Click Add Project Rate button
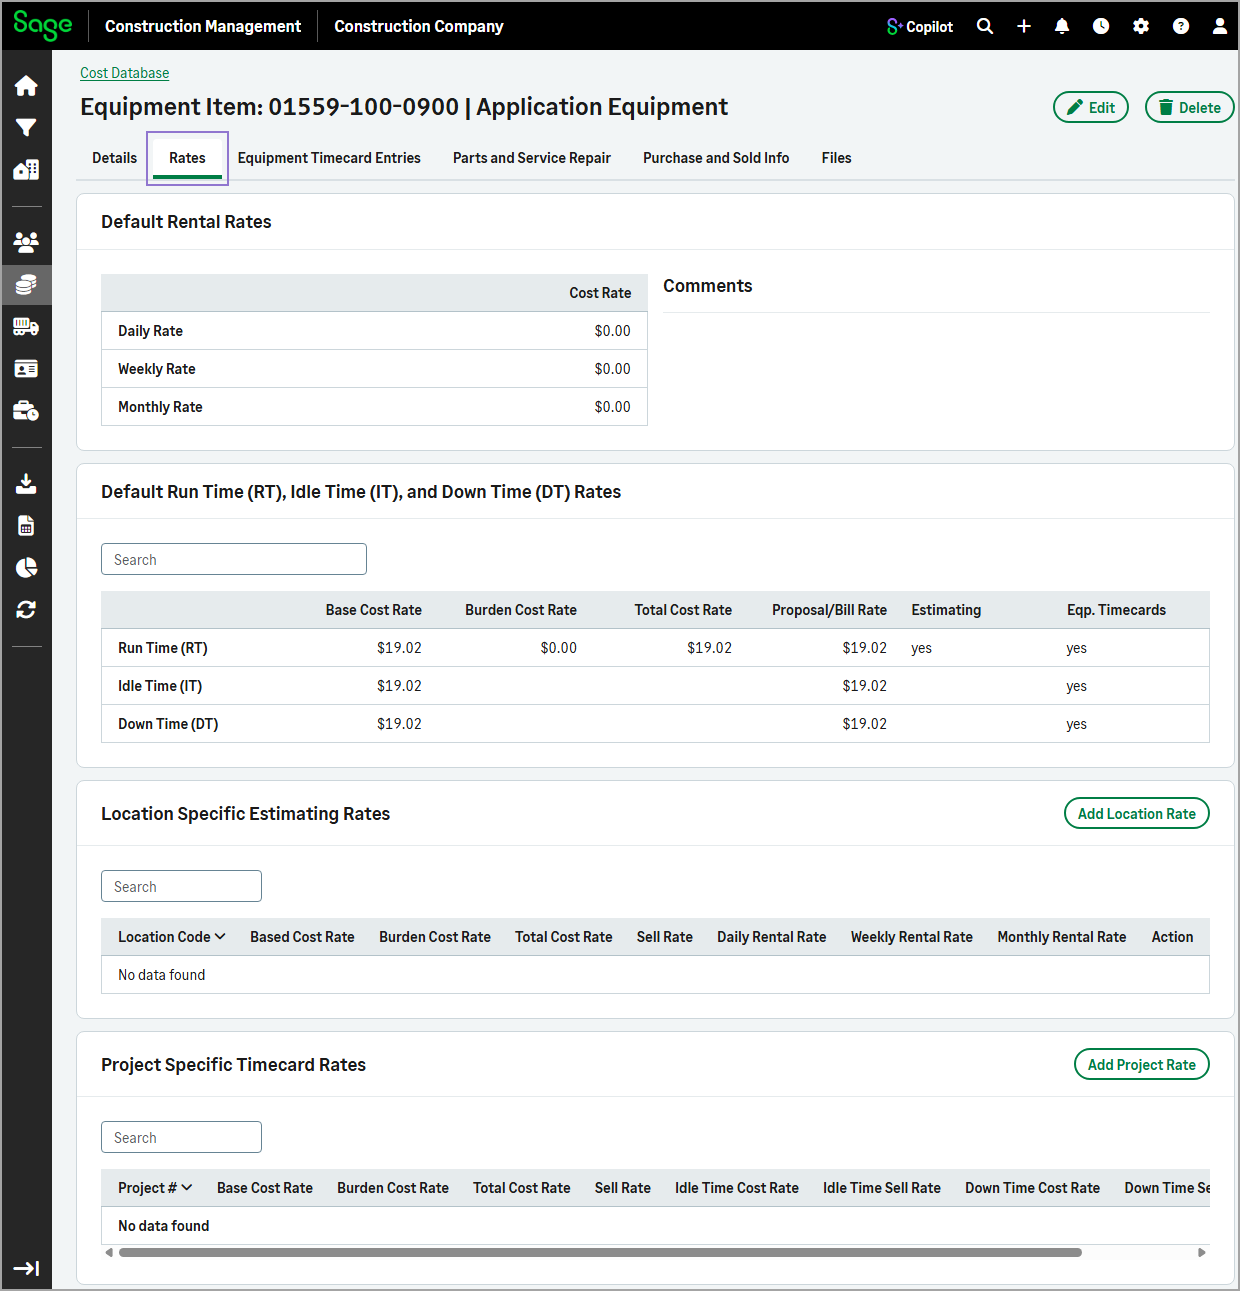This screenshot has width=1240, height=1291. 1142,1064
